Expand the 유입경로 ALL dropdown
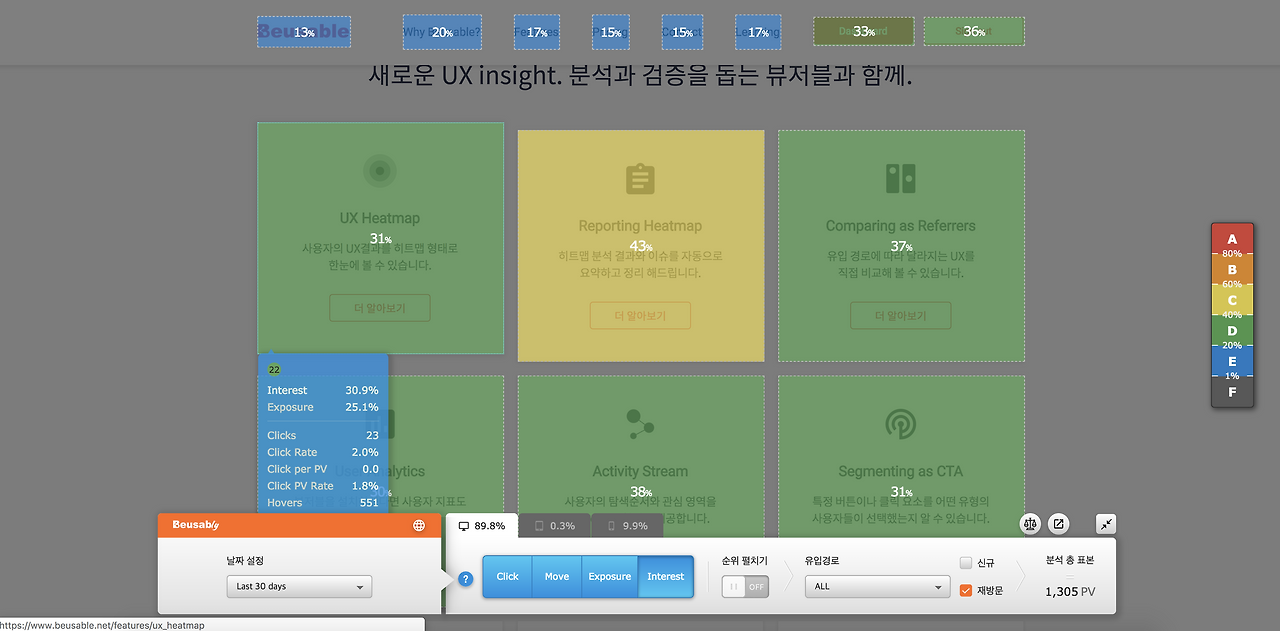This screenshot has height=631, width=1280. click(877, 586)
